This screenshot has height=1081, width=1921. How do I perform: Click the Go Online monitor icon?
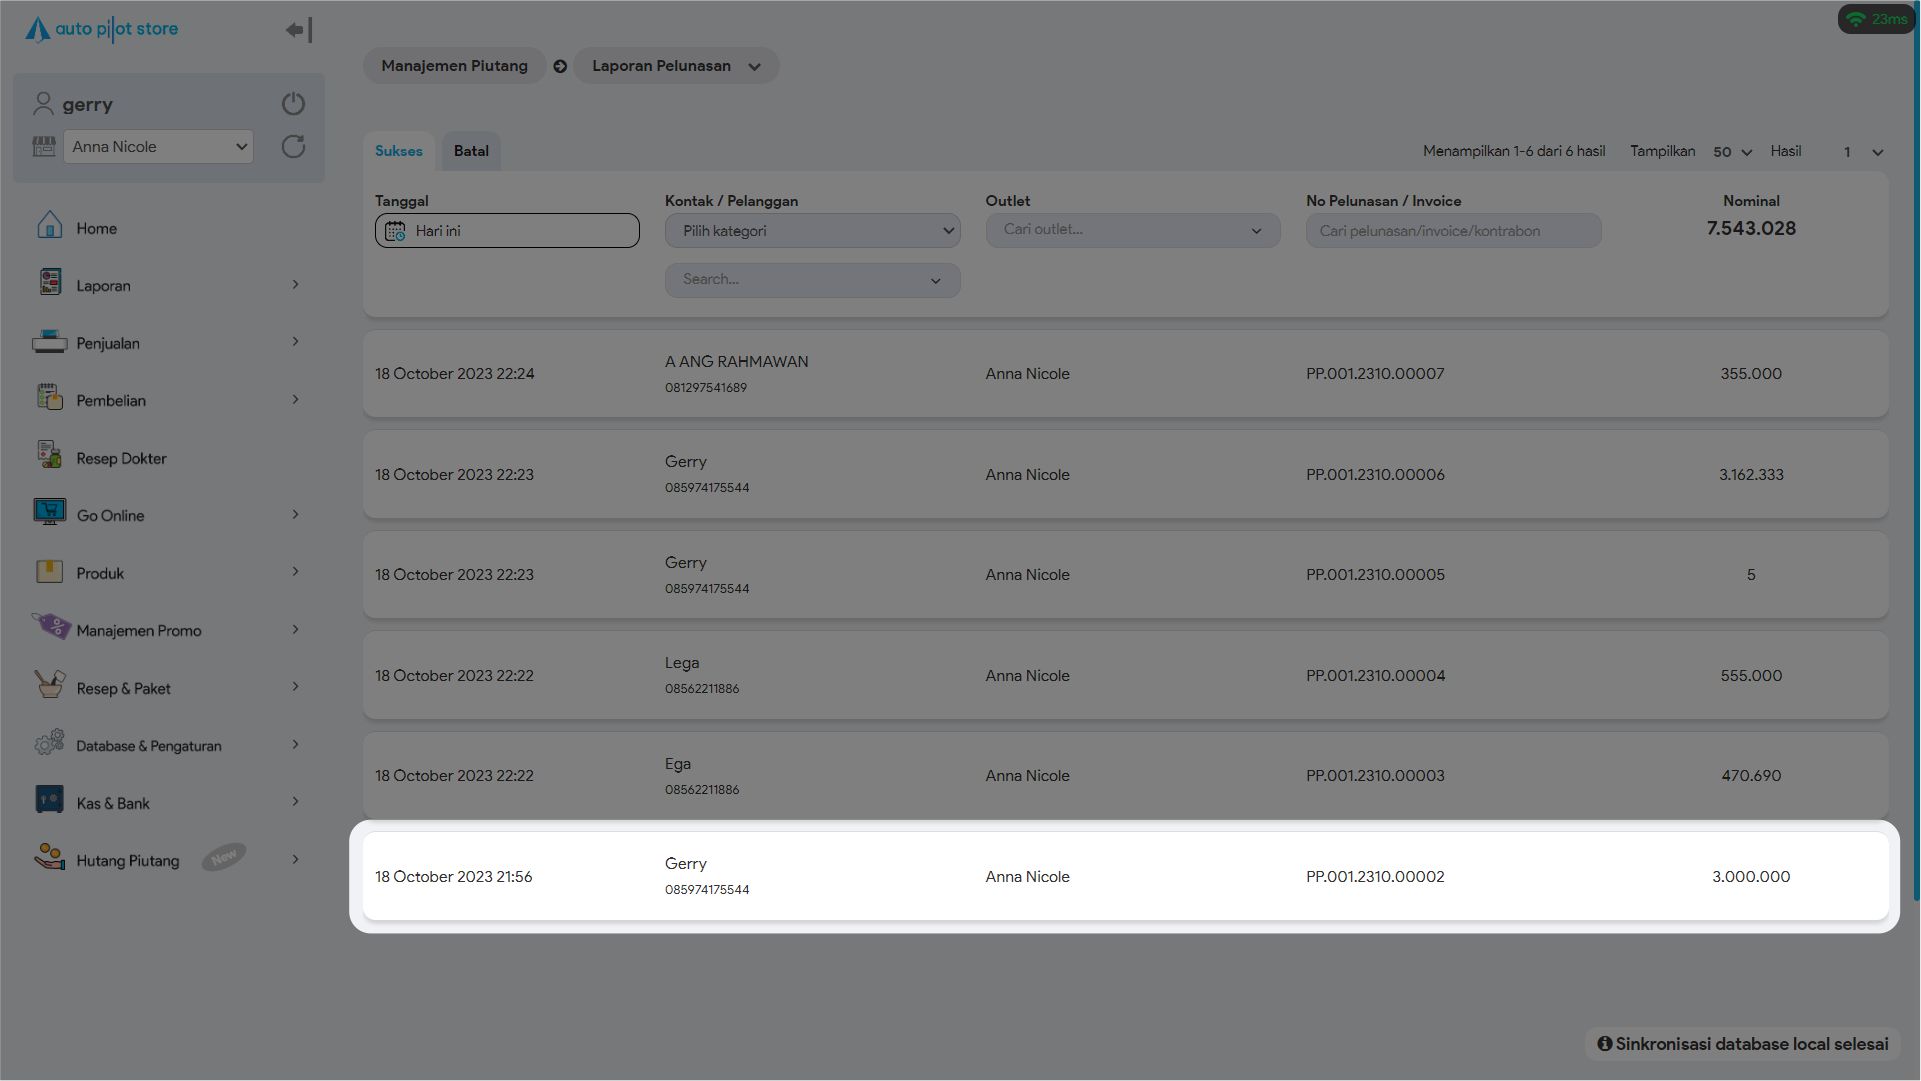coord(49,512)
